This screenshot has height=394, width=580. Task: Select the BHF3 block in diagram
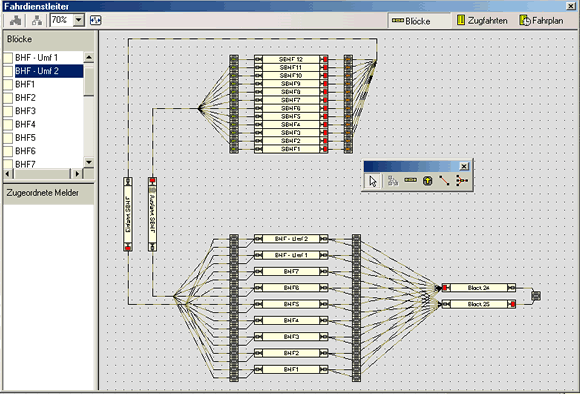(291, 337)
